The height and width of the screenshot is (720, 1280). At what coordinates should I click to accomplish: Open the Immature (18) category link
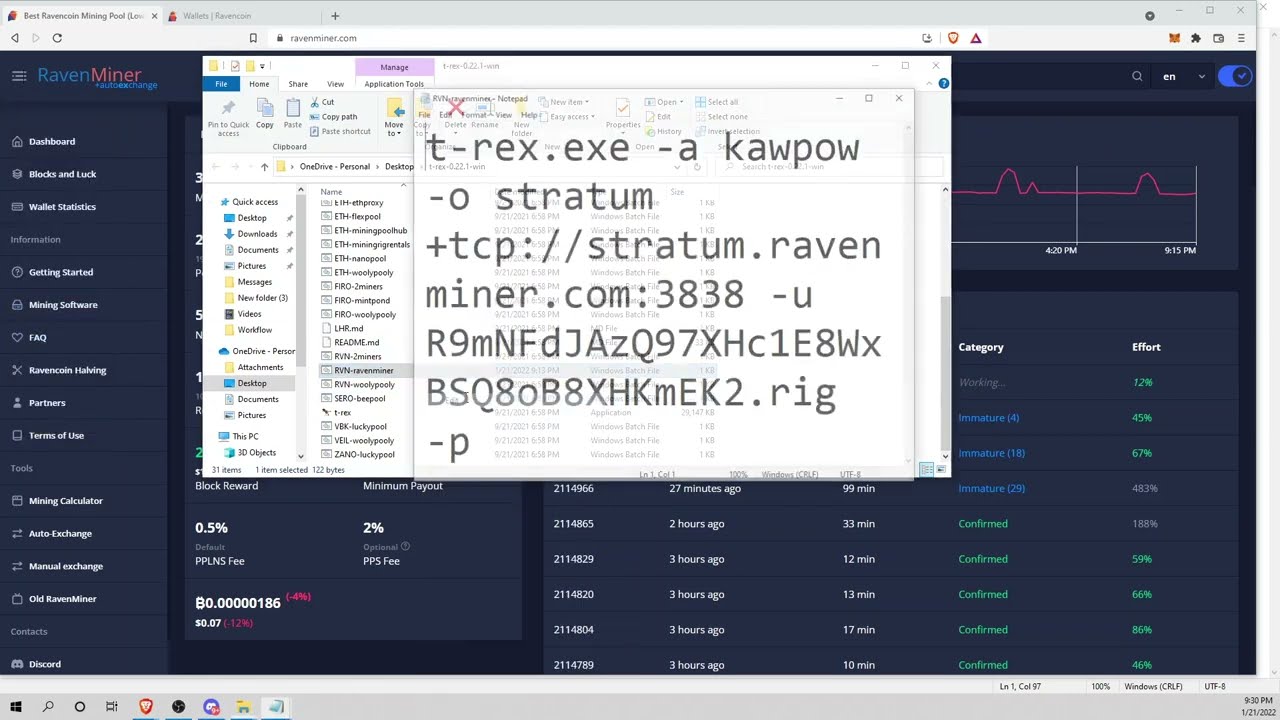991,453
